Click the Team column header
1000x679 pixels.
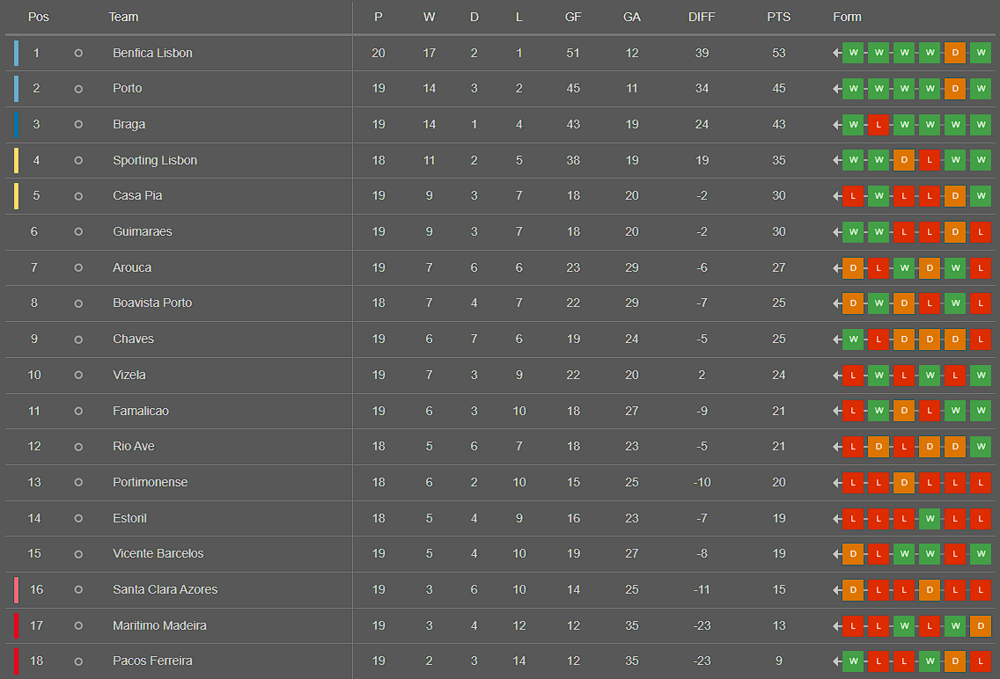123,17
